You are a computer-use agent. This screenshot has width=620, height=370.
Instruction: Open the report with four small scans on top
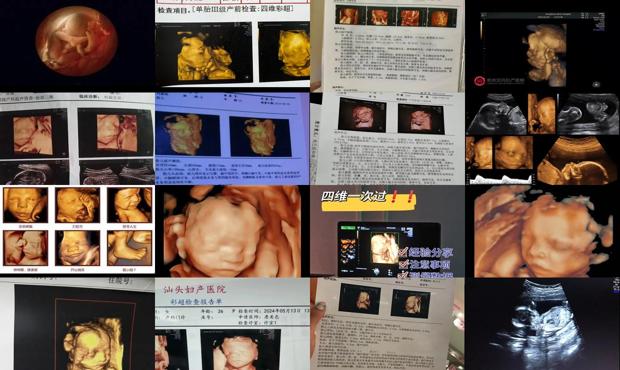388,46
